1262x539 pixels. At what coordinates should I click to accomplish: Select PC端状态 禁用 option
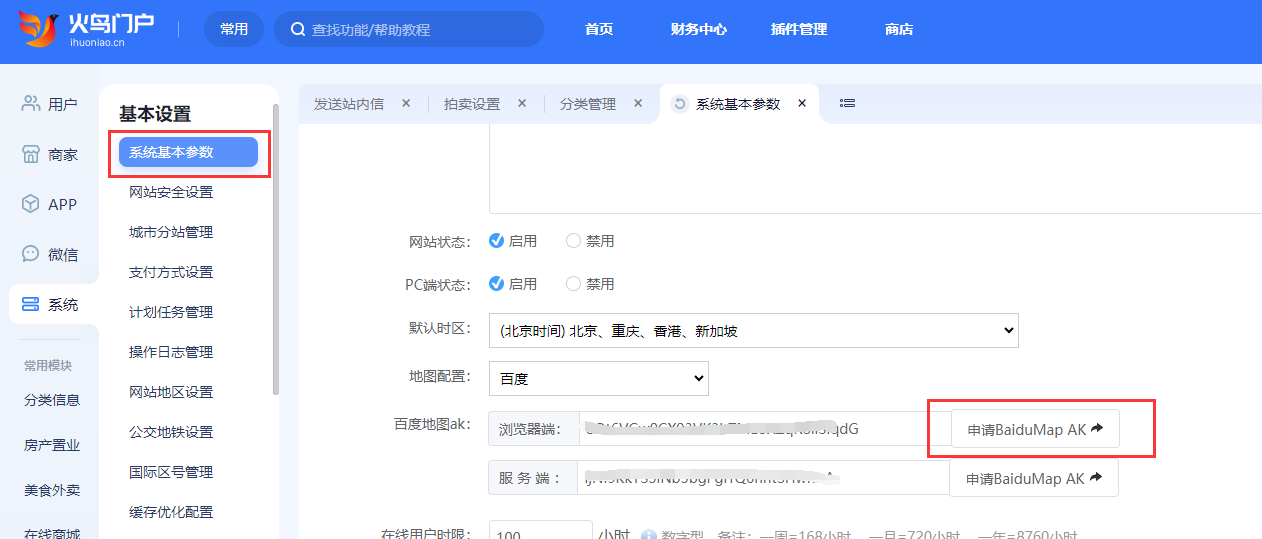pos(573,283)
